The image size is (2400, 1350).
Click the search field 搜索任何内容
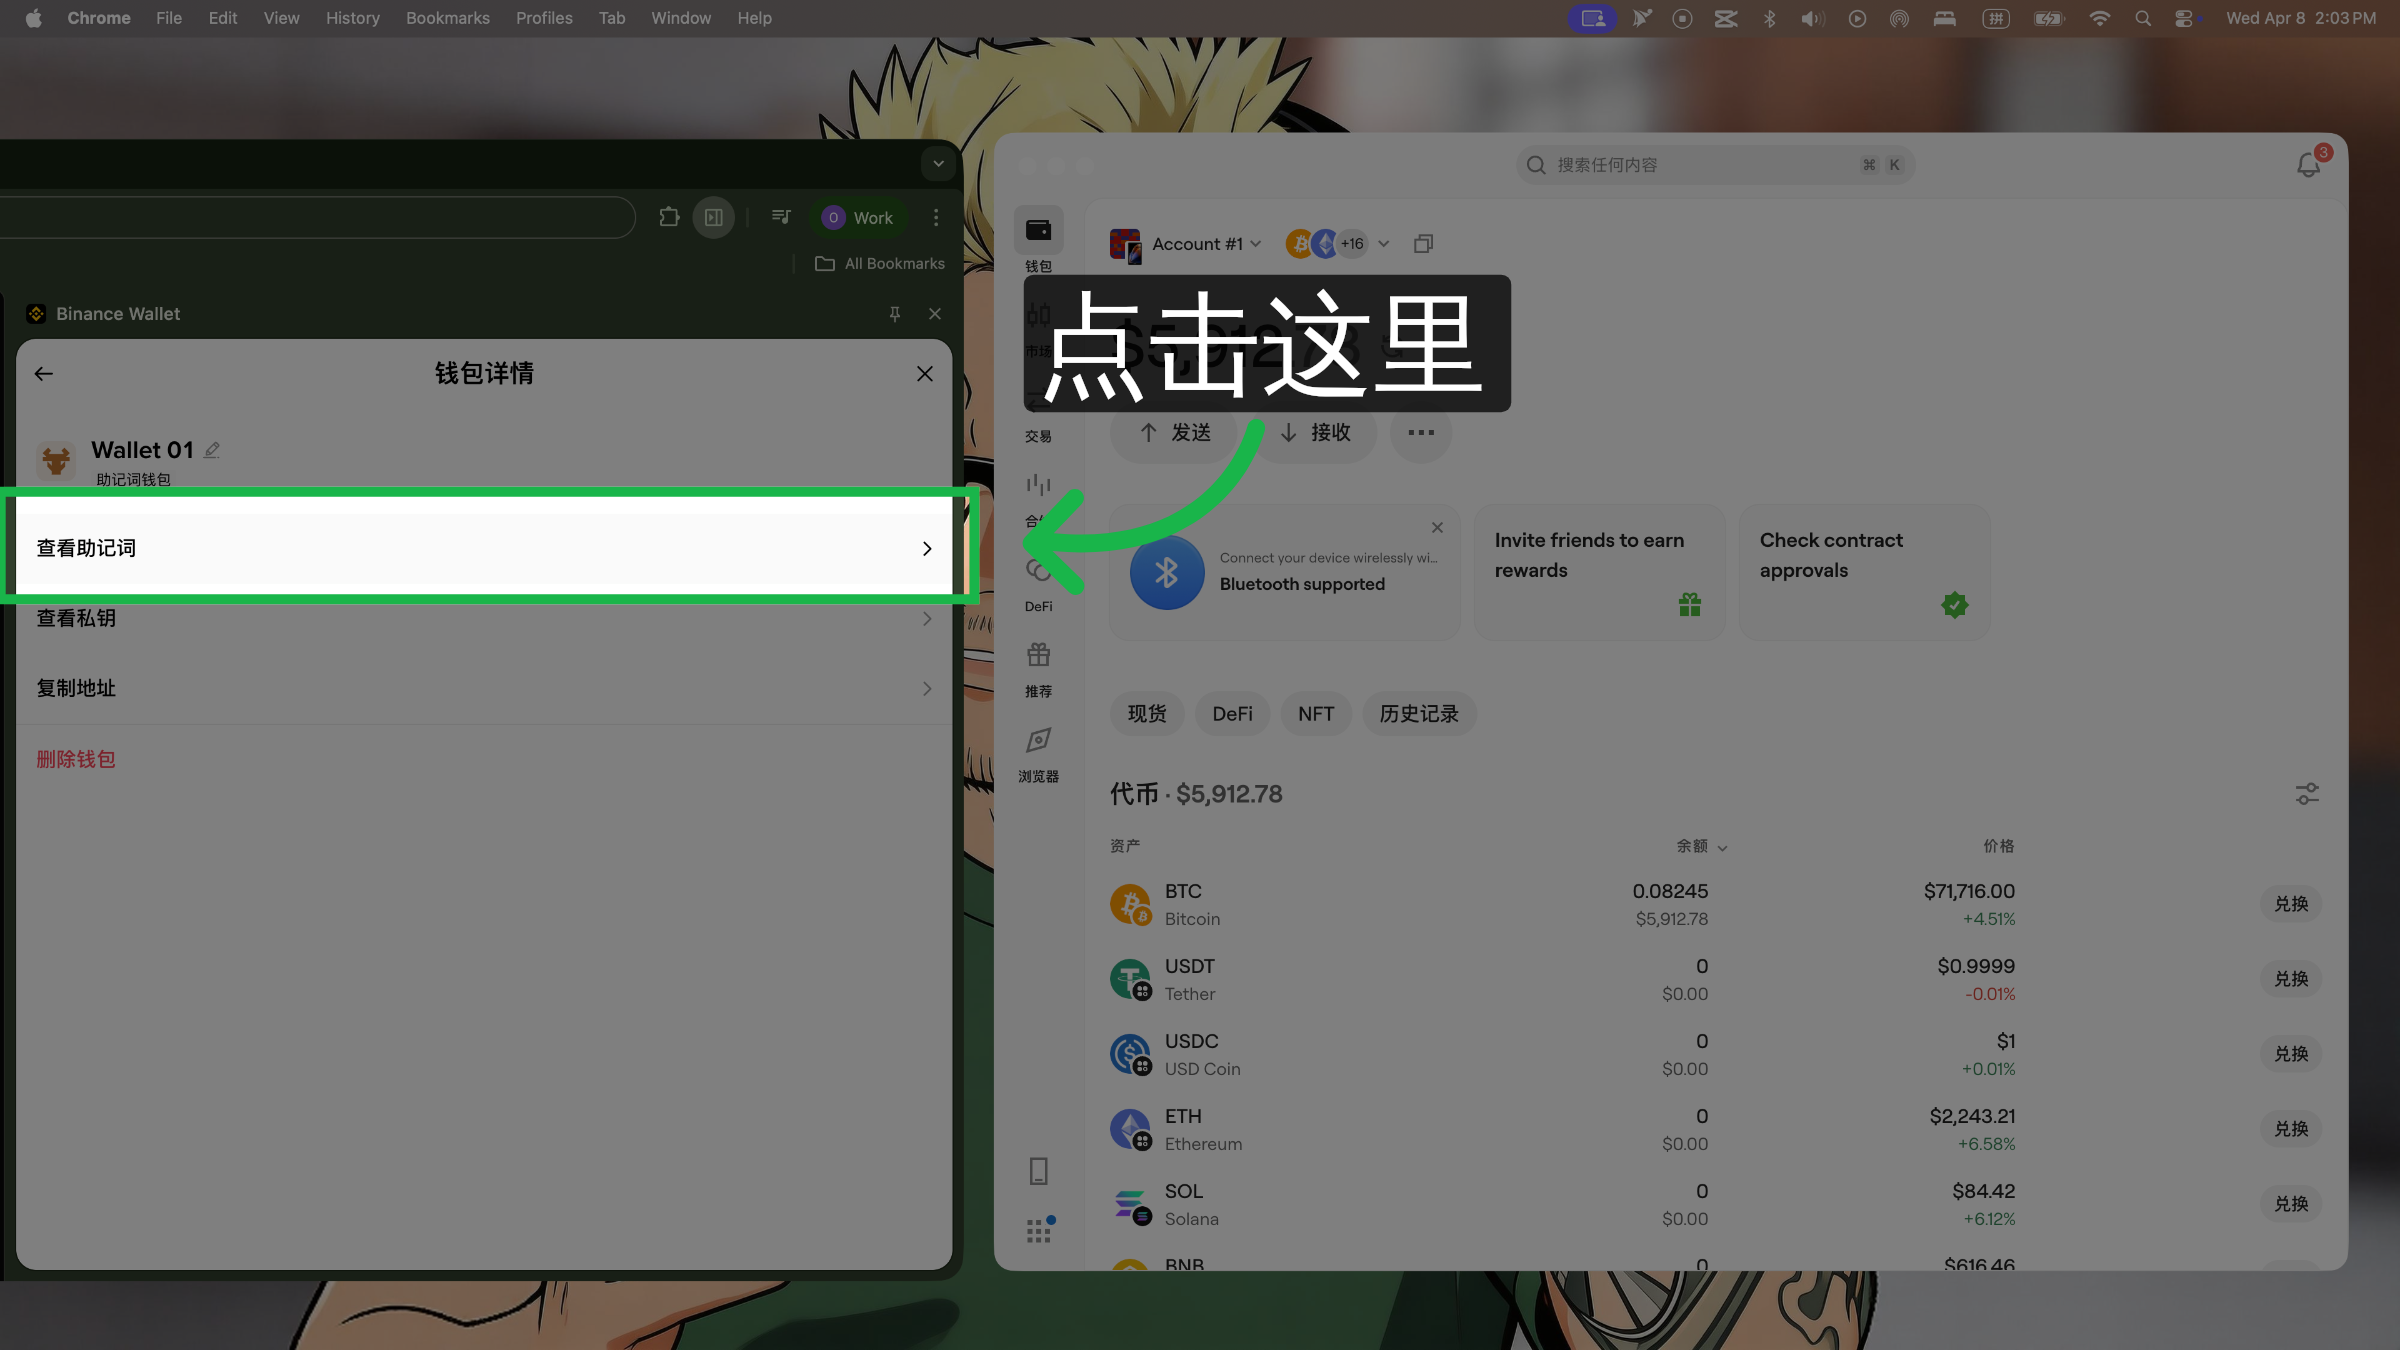click(1715, 165)
